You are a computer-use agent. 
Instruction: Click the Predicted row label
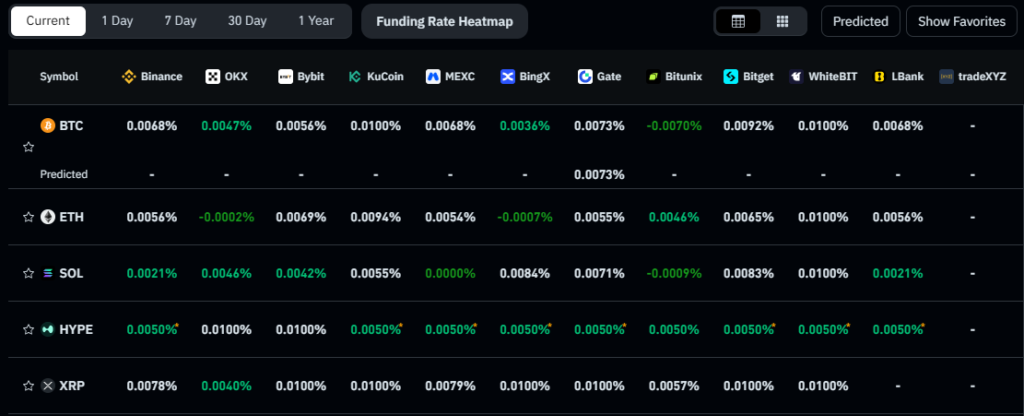(x=63, y=174)
